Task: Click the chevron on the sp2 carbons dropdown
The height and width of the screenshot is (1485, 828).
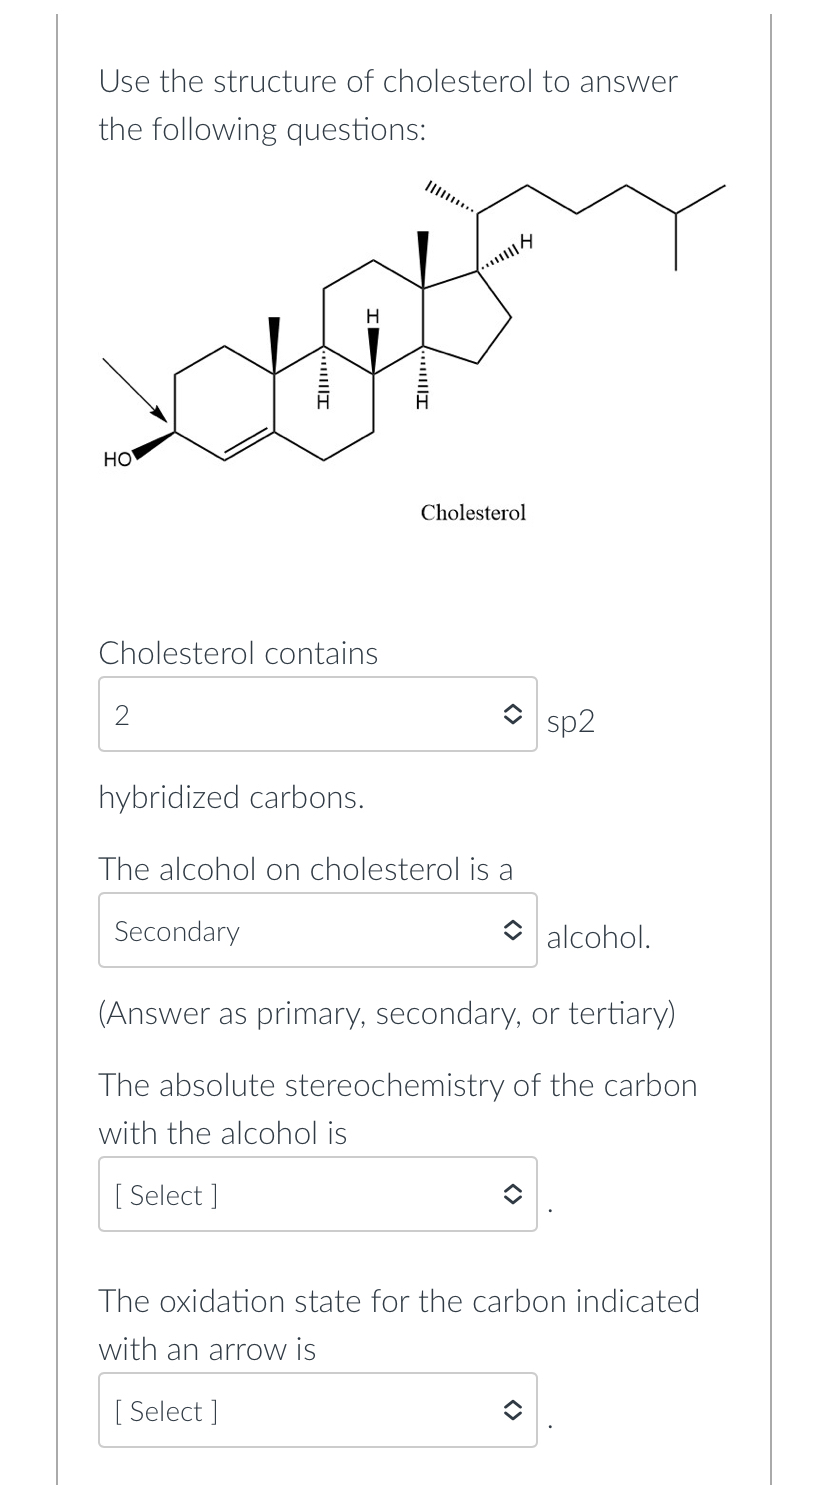Action: 514,713
